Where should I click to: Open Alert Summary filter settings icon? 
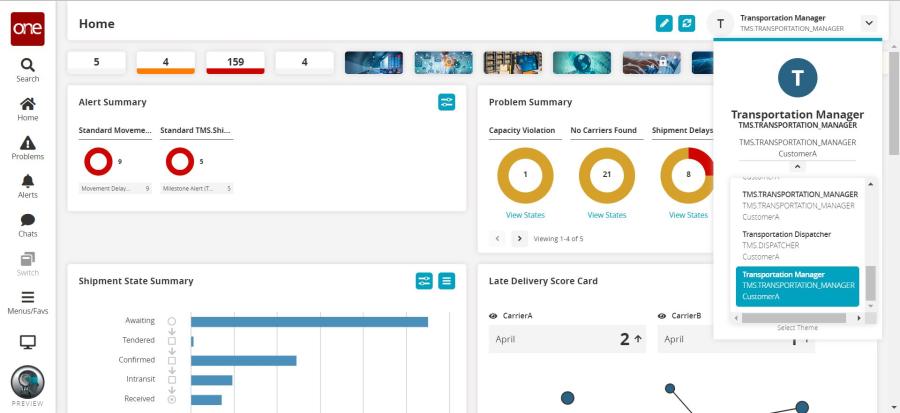click(446, 102)
